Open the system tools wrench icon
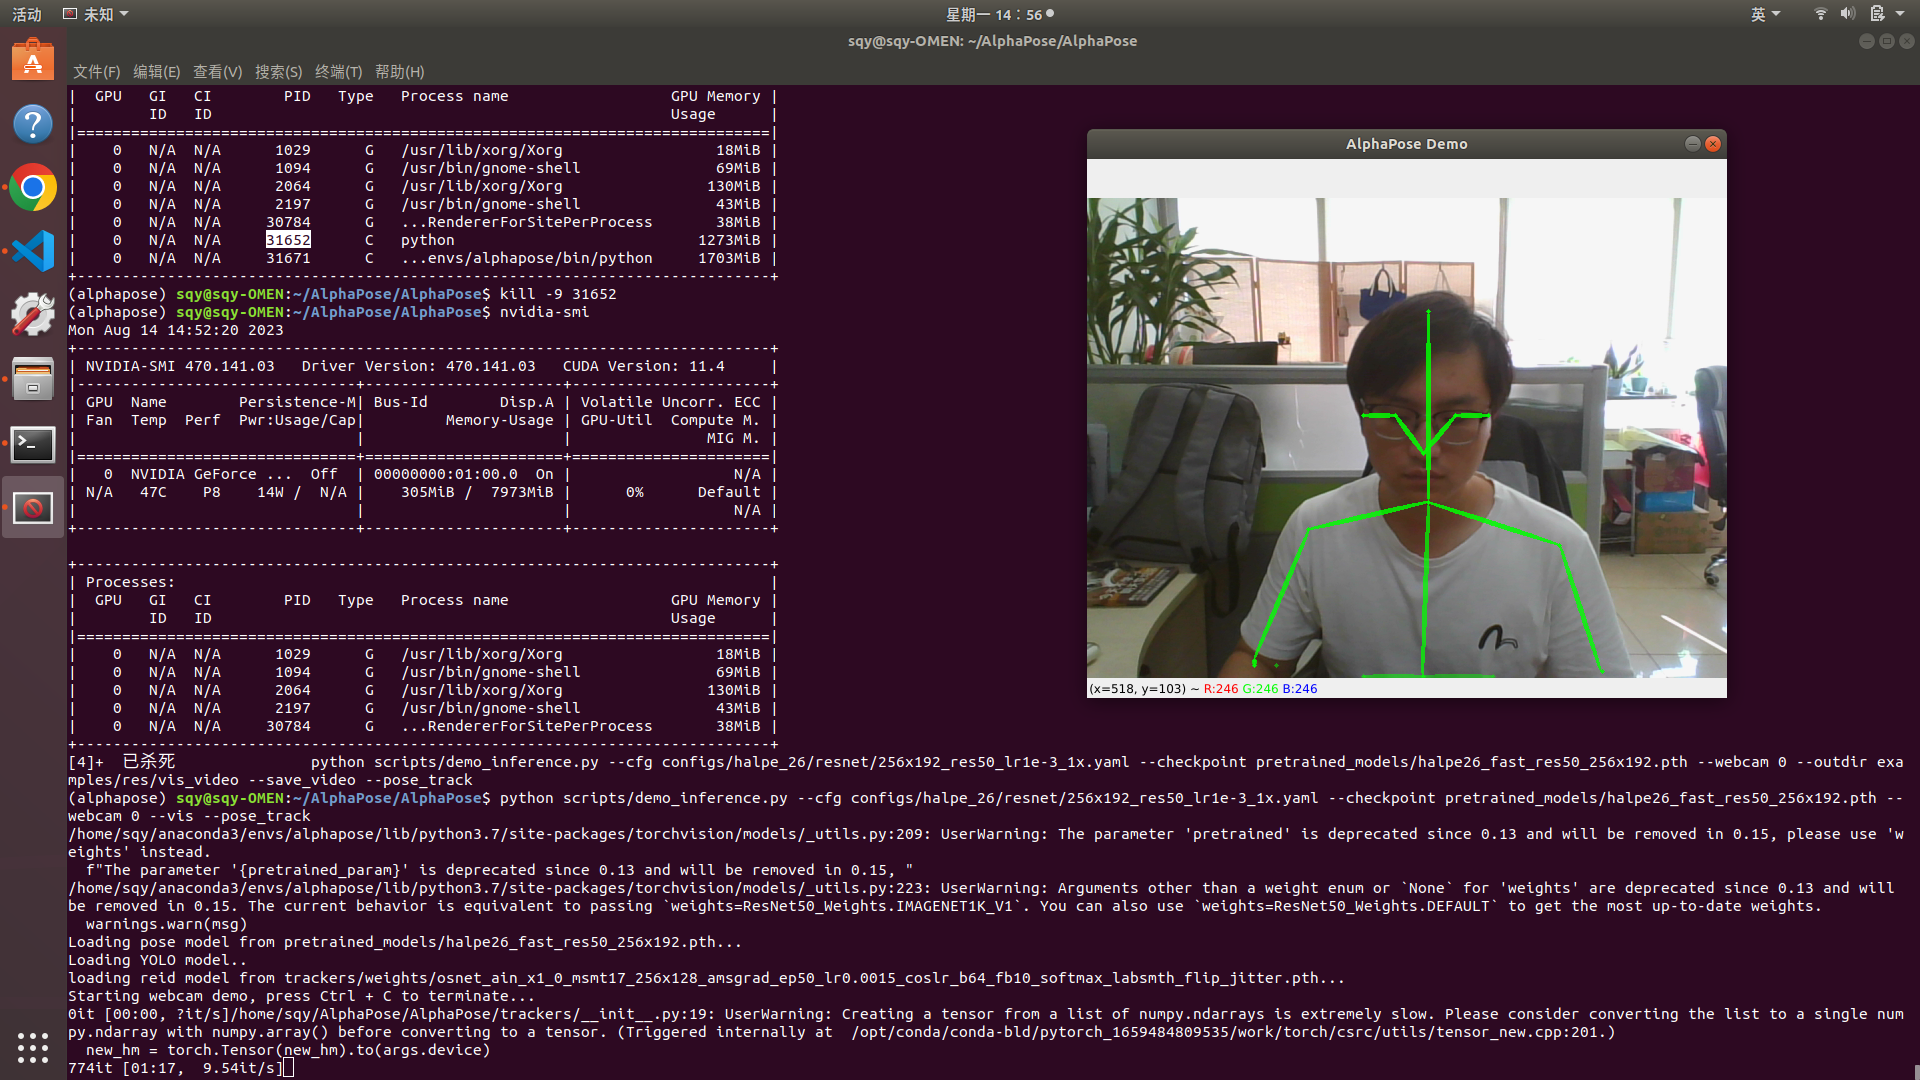Viewport: 1920px width, 1080px height. 32,314
